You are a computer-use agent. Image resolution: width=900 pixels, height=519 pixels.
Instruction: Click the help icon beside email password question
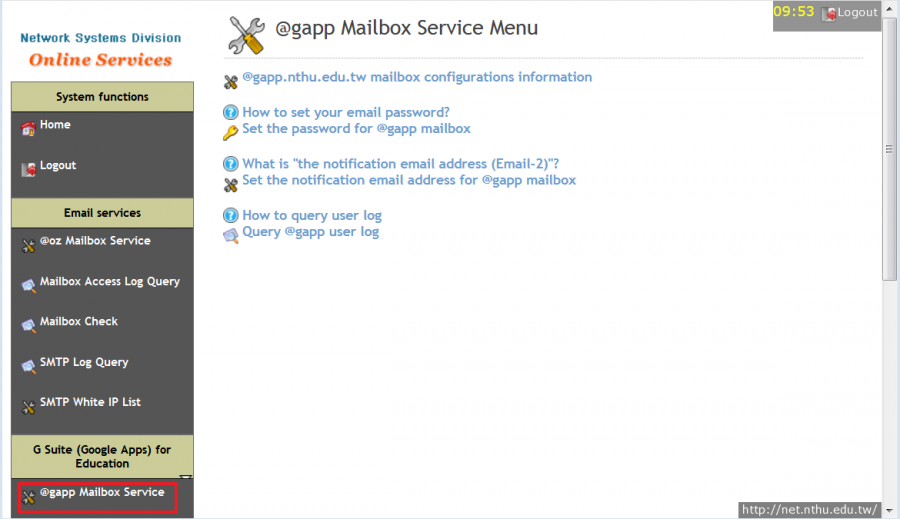click(231, 113)
